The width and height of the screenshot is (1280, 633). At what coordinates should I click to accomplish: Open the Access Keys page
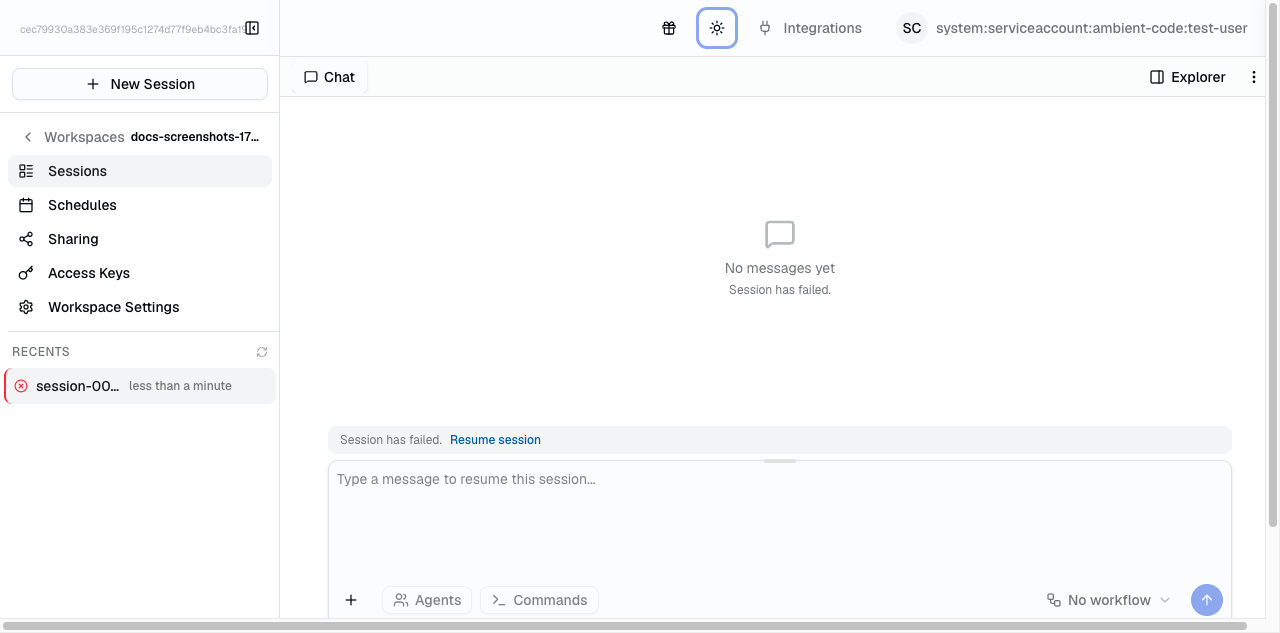(88, 272)
